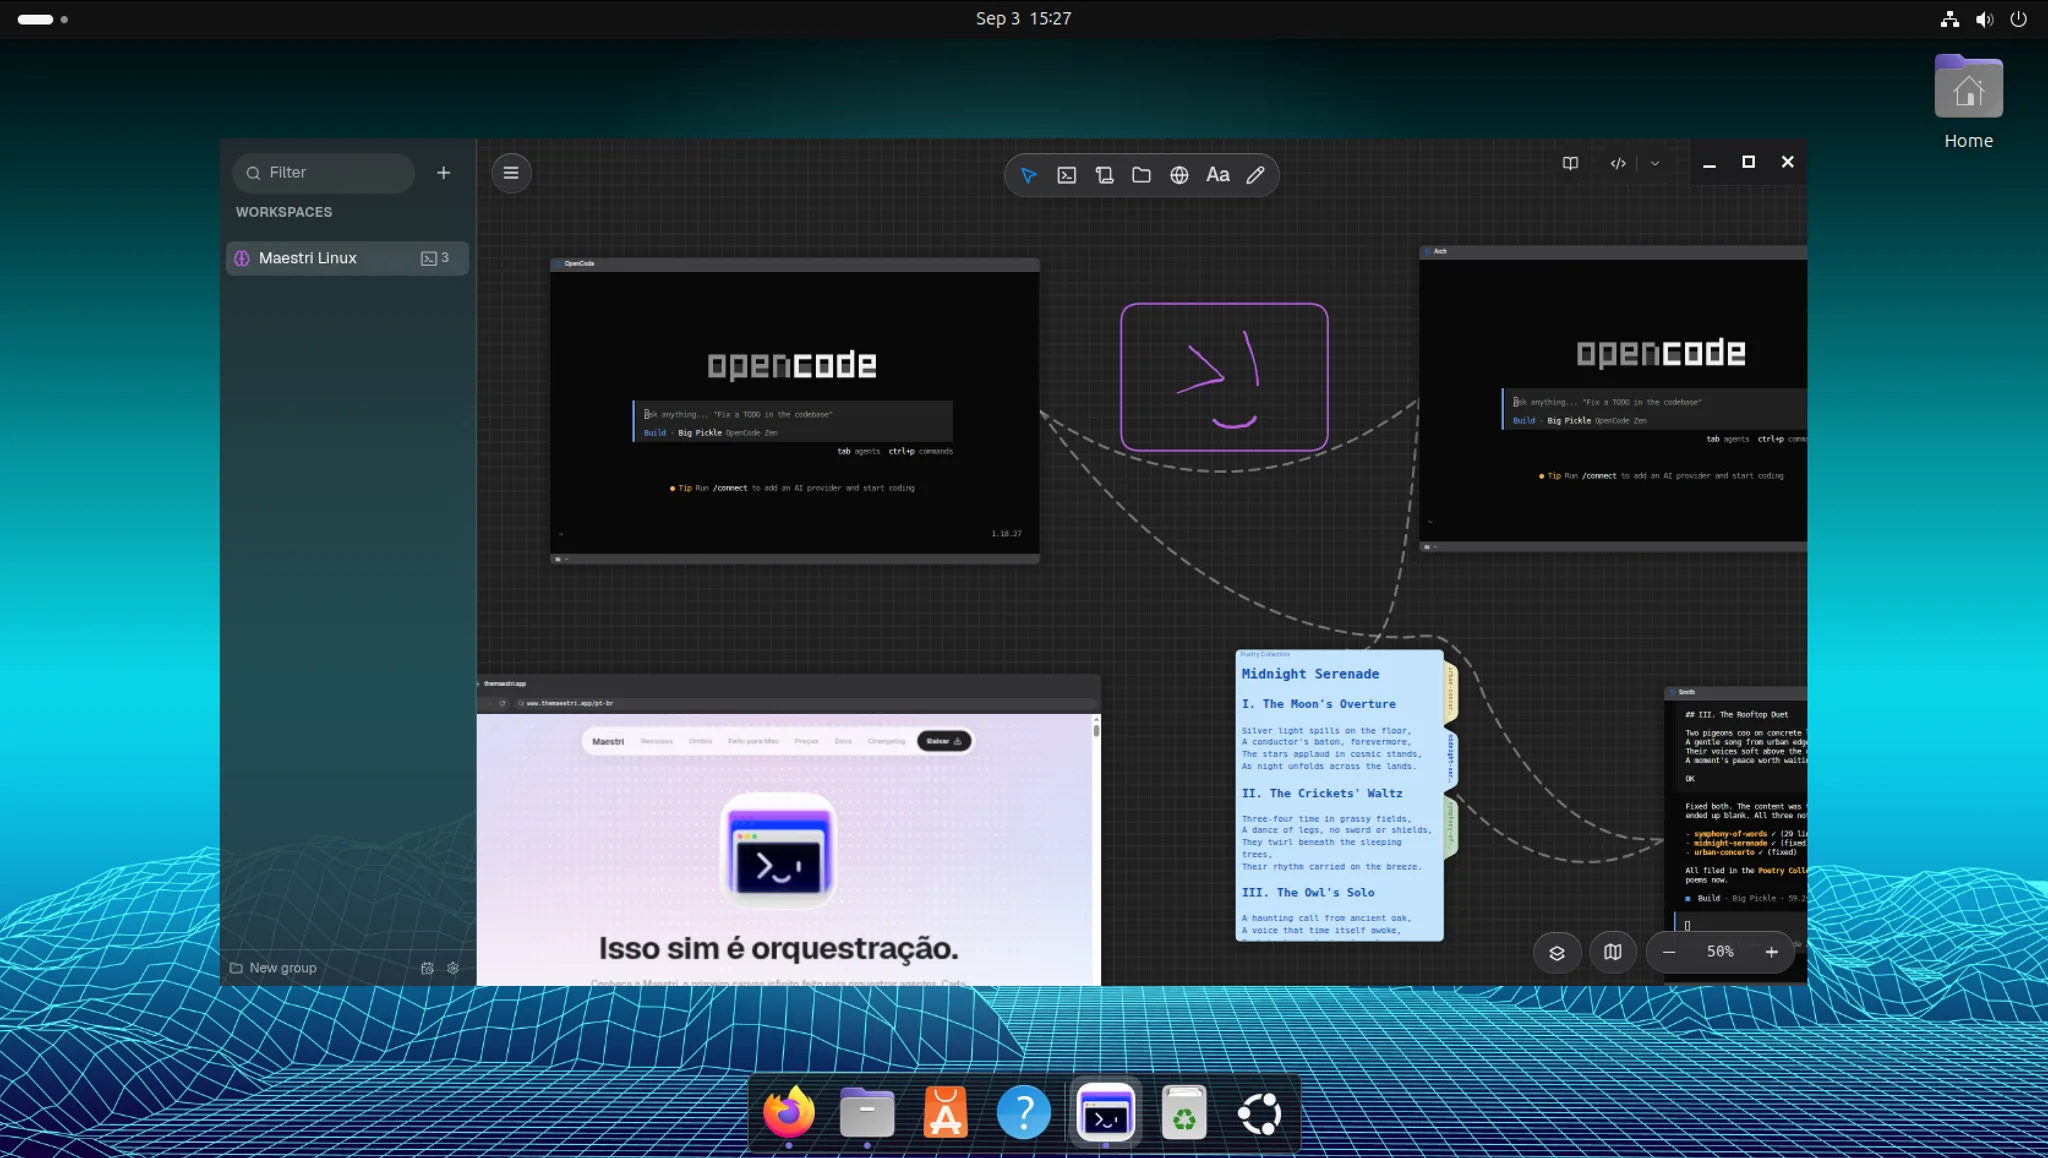The height and width of the screenshot is (1158, 2048).
Task: Add a browser node with globe icon
Action: point(1179,175)
